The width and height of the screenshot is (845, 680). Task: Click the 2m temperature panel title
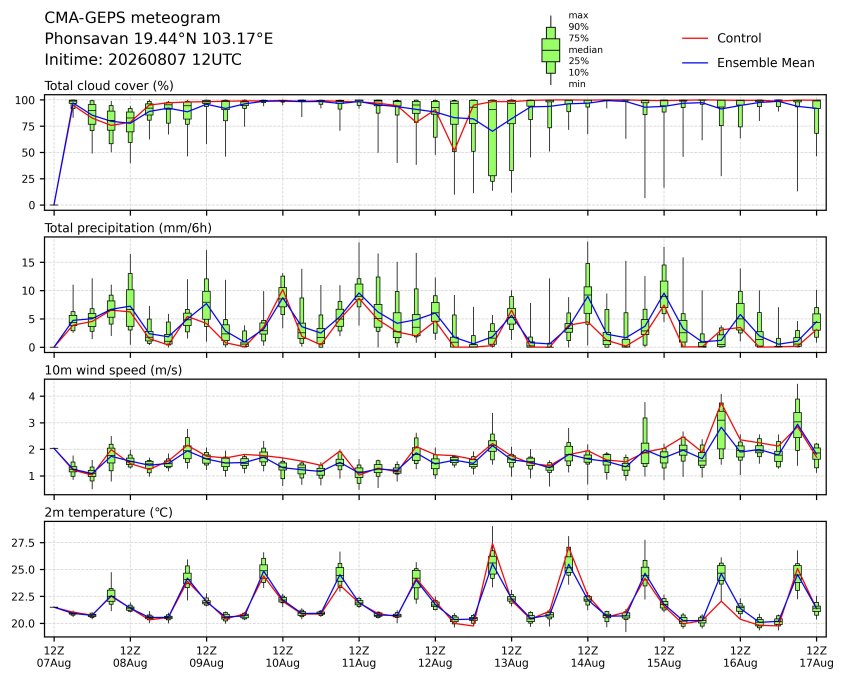[108, 512]
